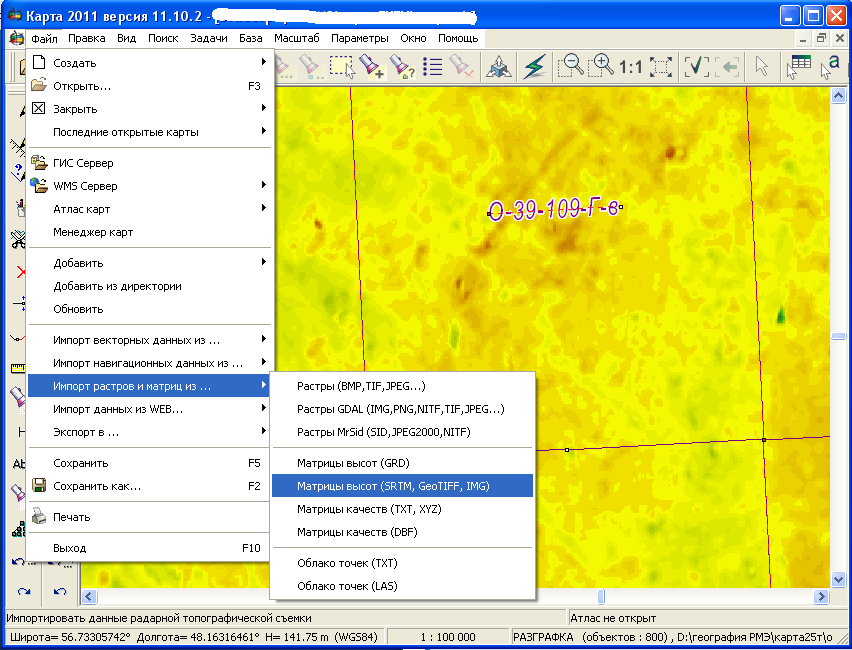Click the bulleted list toolbar icon
The image size is (852, 650).
pos(432,67)
